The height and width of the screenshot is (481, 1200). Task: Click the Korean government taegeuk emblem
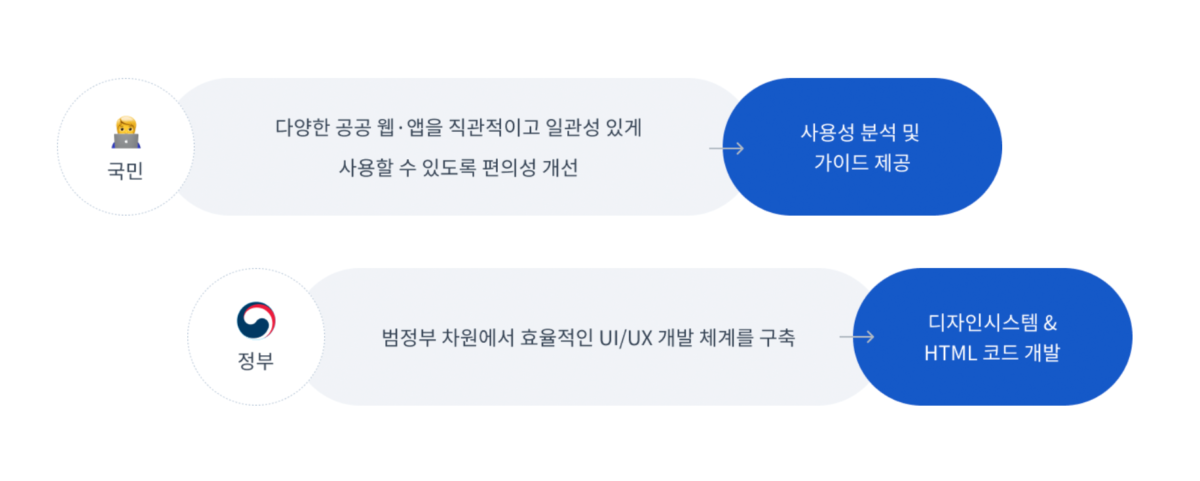(256, 320)
